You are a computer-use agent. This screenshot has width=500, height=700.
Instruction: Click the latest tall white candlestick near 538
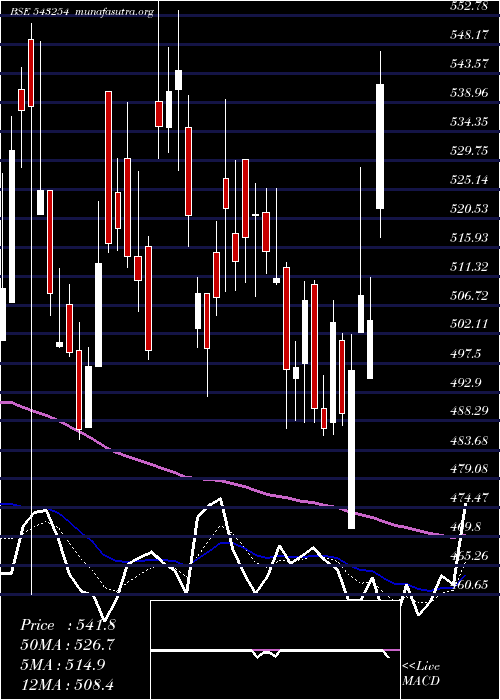(380, 146)
